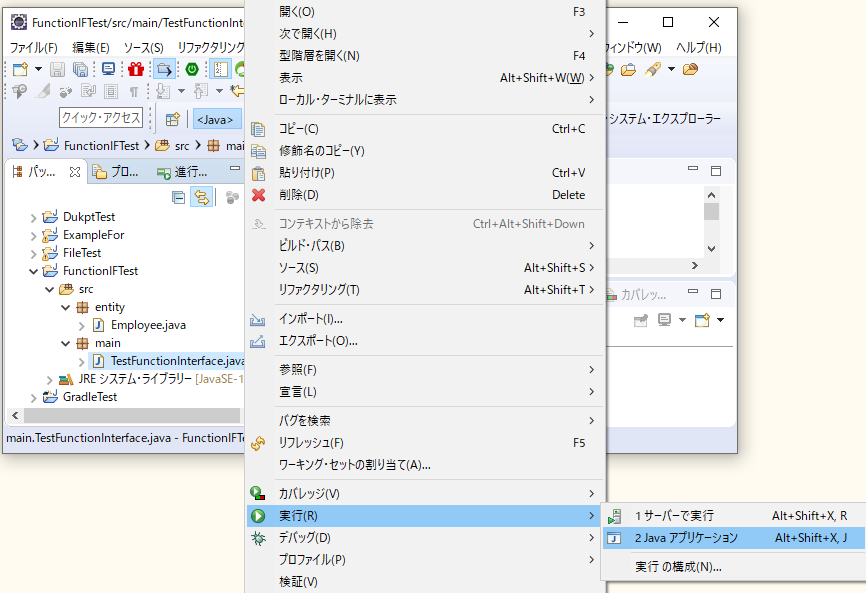Click the New wizard toolbar icon

pos(20,70)
